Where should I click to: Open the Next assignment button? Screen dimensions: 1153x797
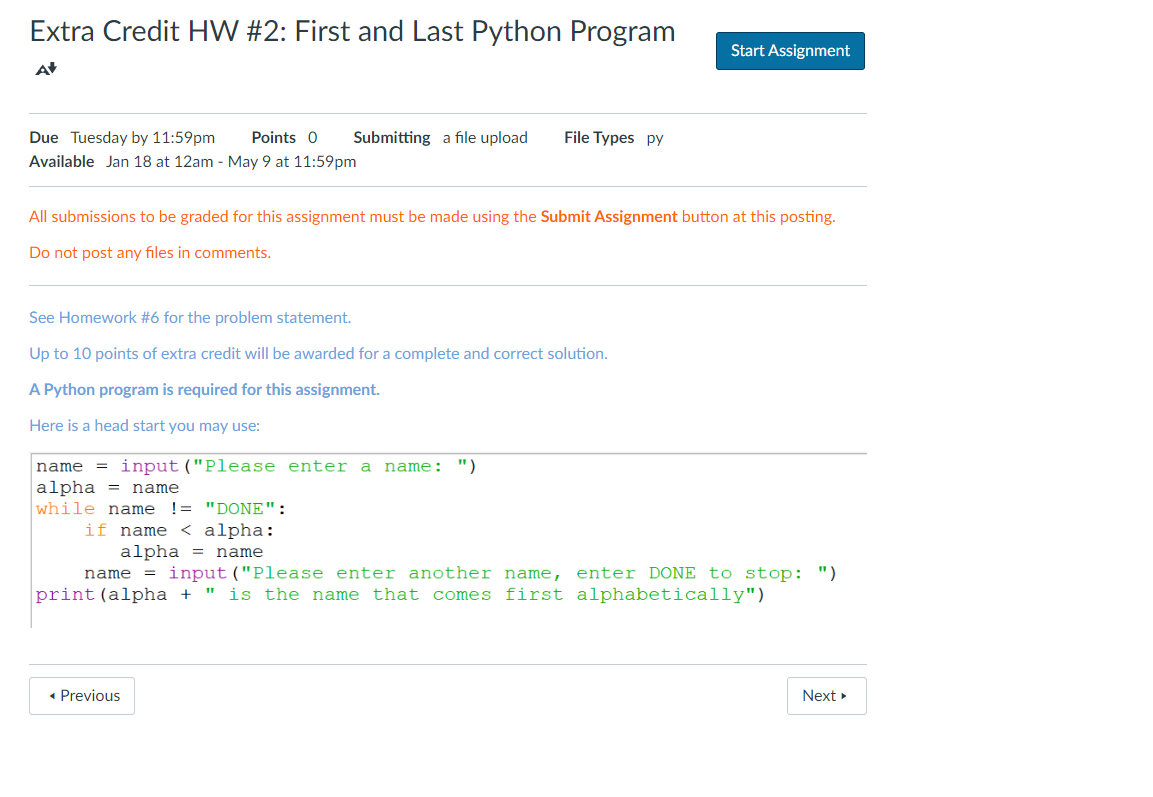coord(826,695)
